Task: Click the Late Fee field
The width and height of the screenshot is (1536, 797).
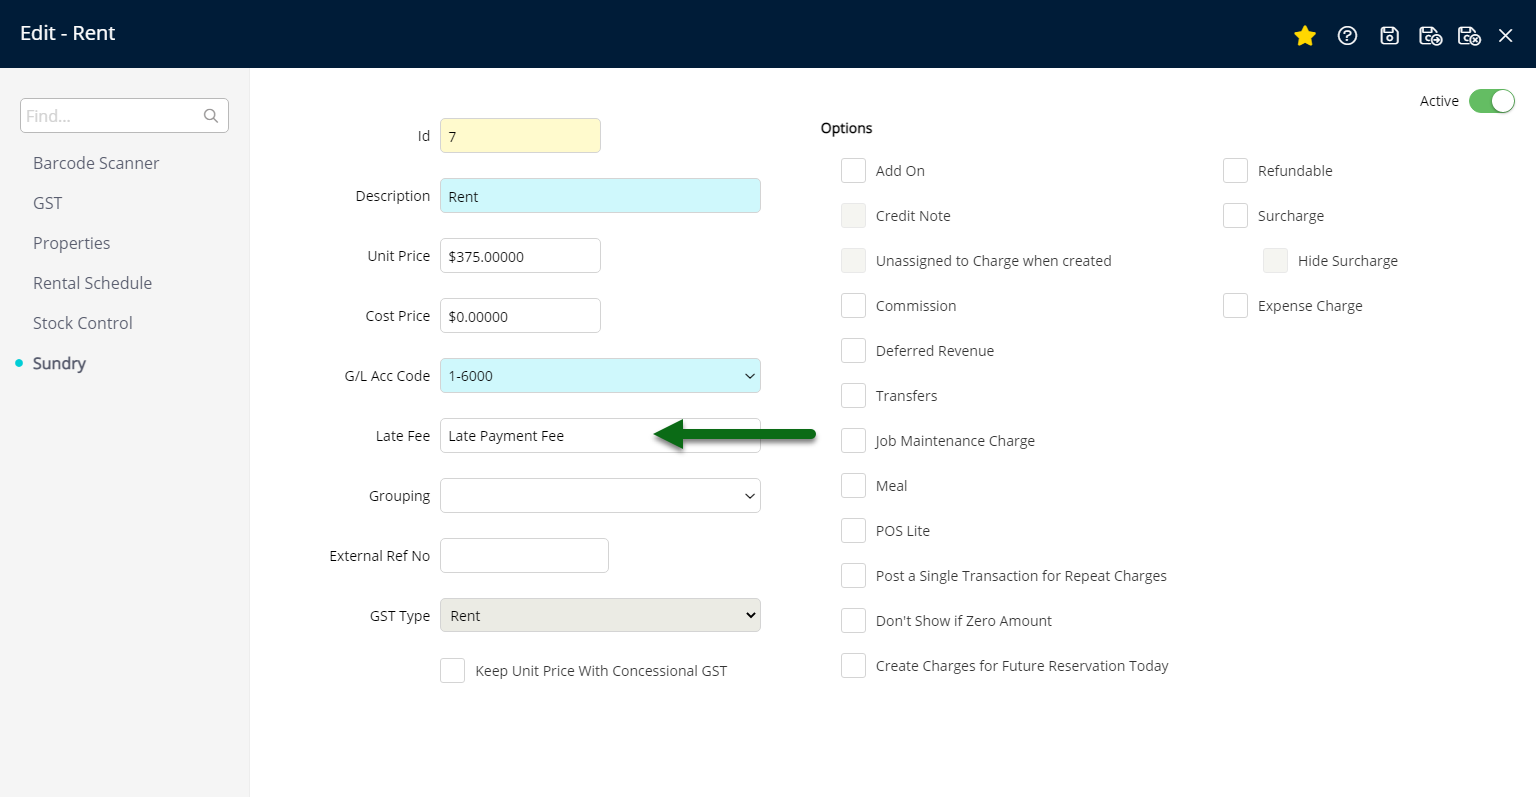Action: click(600, 436)
